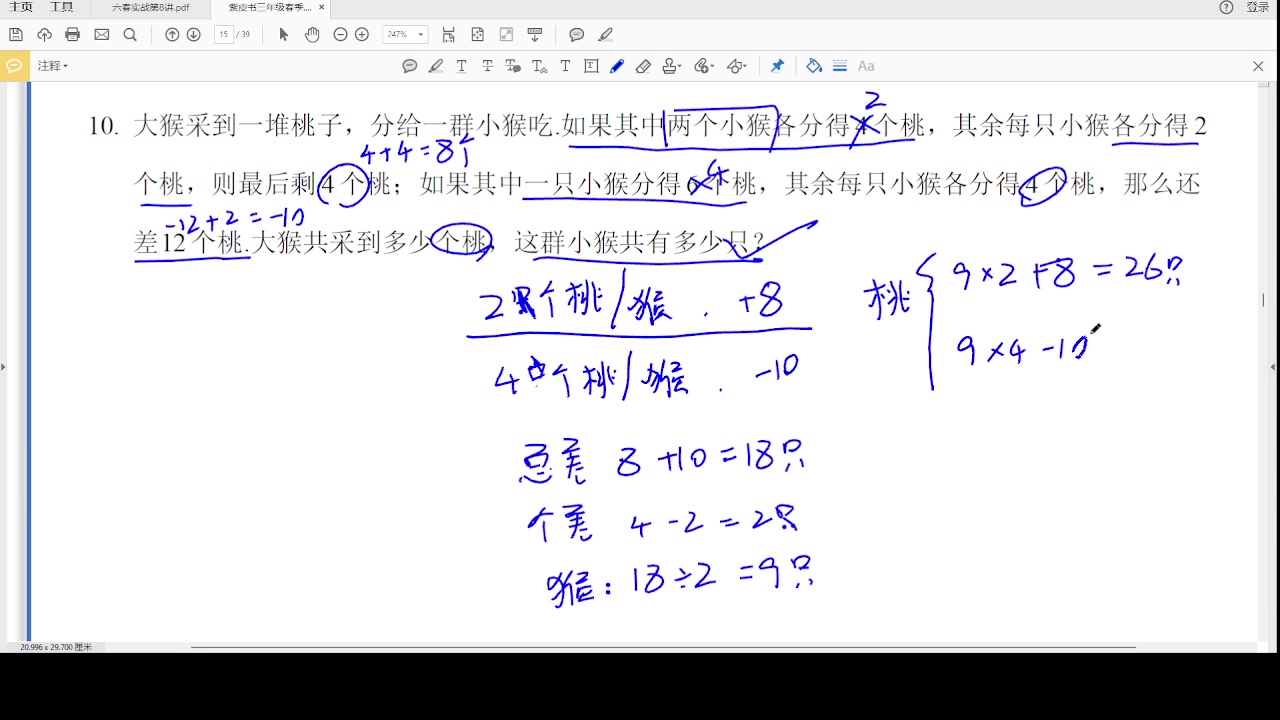Screen dimensions: 1280x720
Task: Close the 紫皮书三年级春季 tab
Action: [x=322, y=7]
